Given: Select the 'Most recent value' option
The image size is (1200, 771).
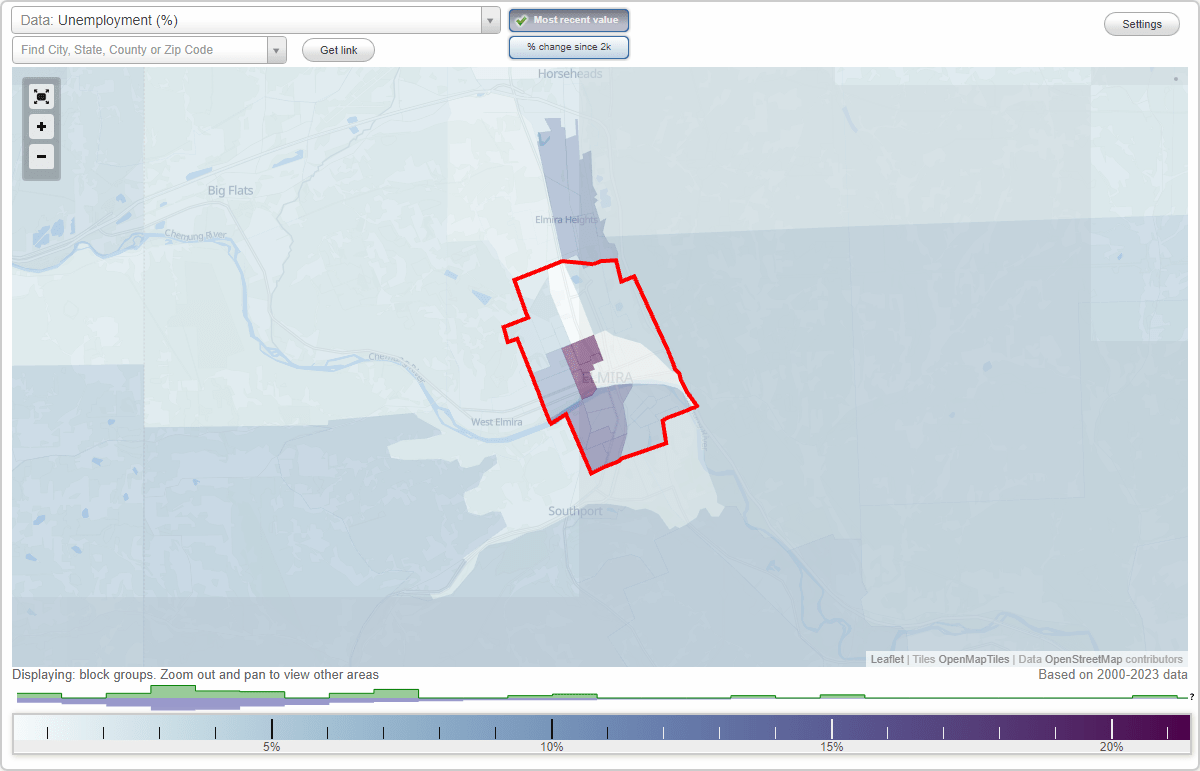Looking at the screenshot, I should tap(568, 19).
